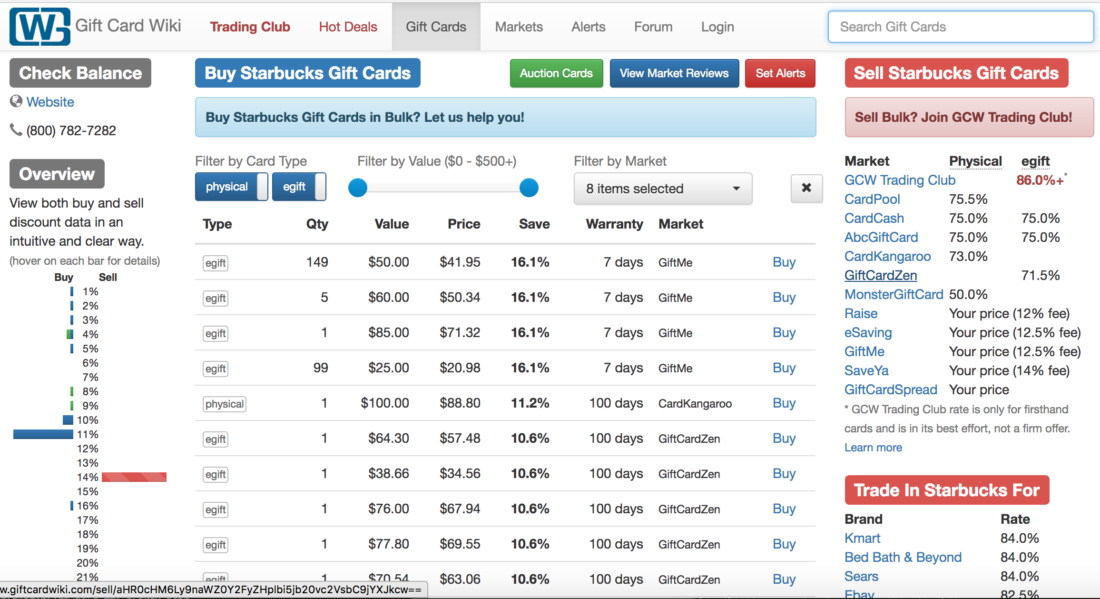The image size is (1100, 599).
Task: Open the Forum nav item
Action: pyautogui.click(x=653, y=27)
